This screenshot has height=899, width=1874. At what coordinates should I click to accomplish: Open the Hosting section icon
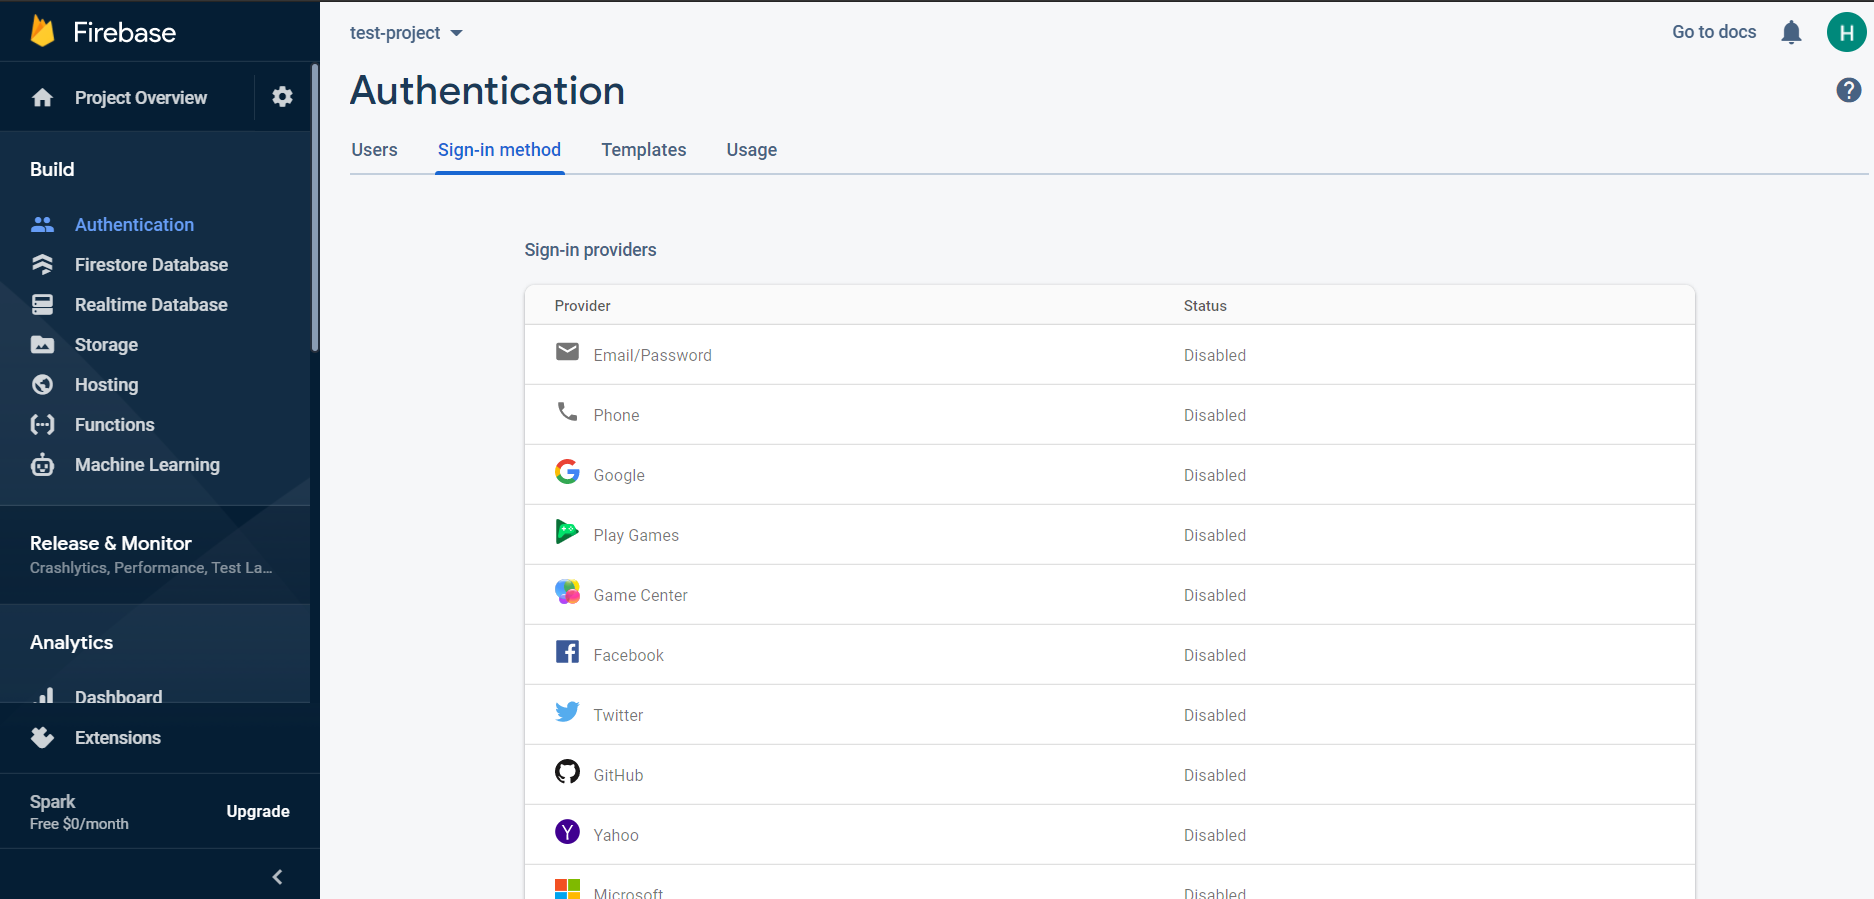[42, 385]
